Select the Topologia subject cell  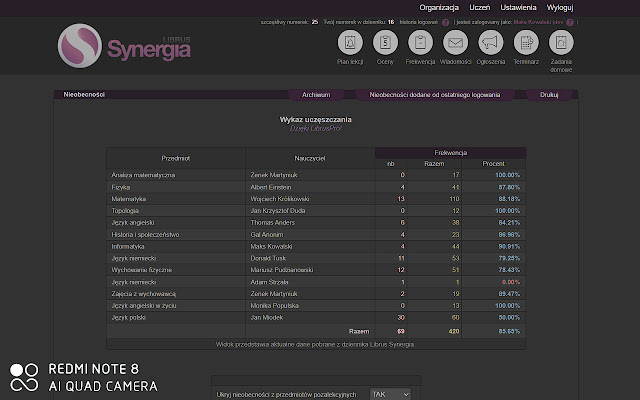coord(176,211)
